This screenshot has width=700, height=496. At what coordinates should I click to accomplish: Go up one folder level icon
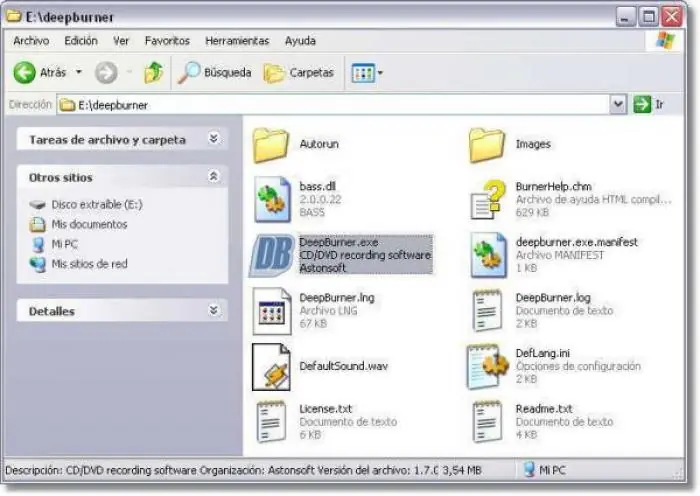click(x=154, y=72)
